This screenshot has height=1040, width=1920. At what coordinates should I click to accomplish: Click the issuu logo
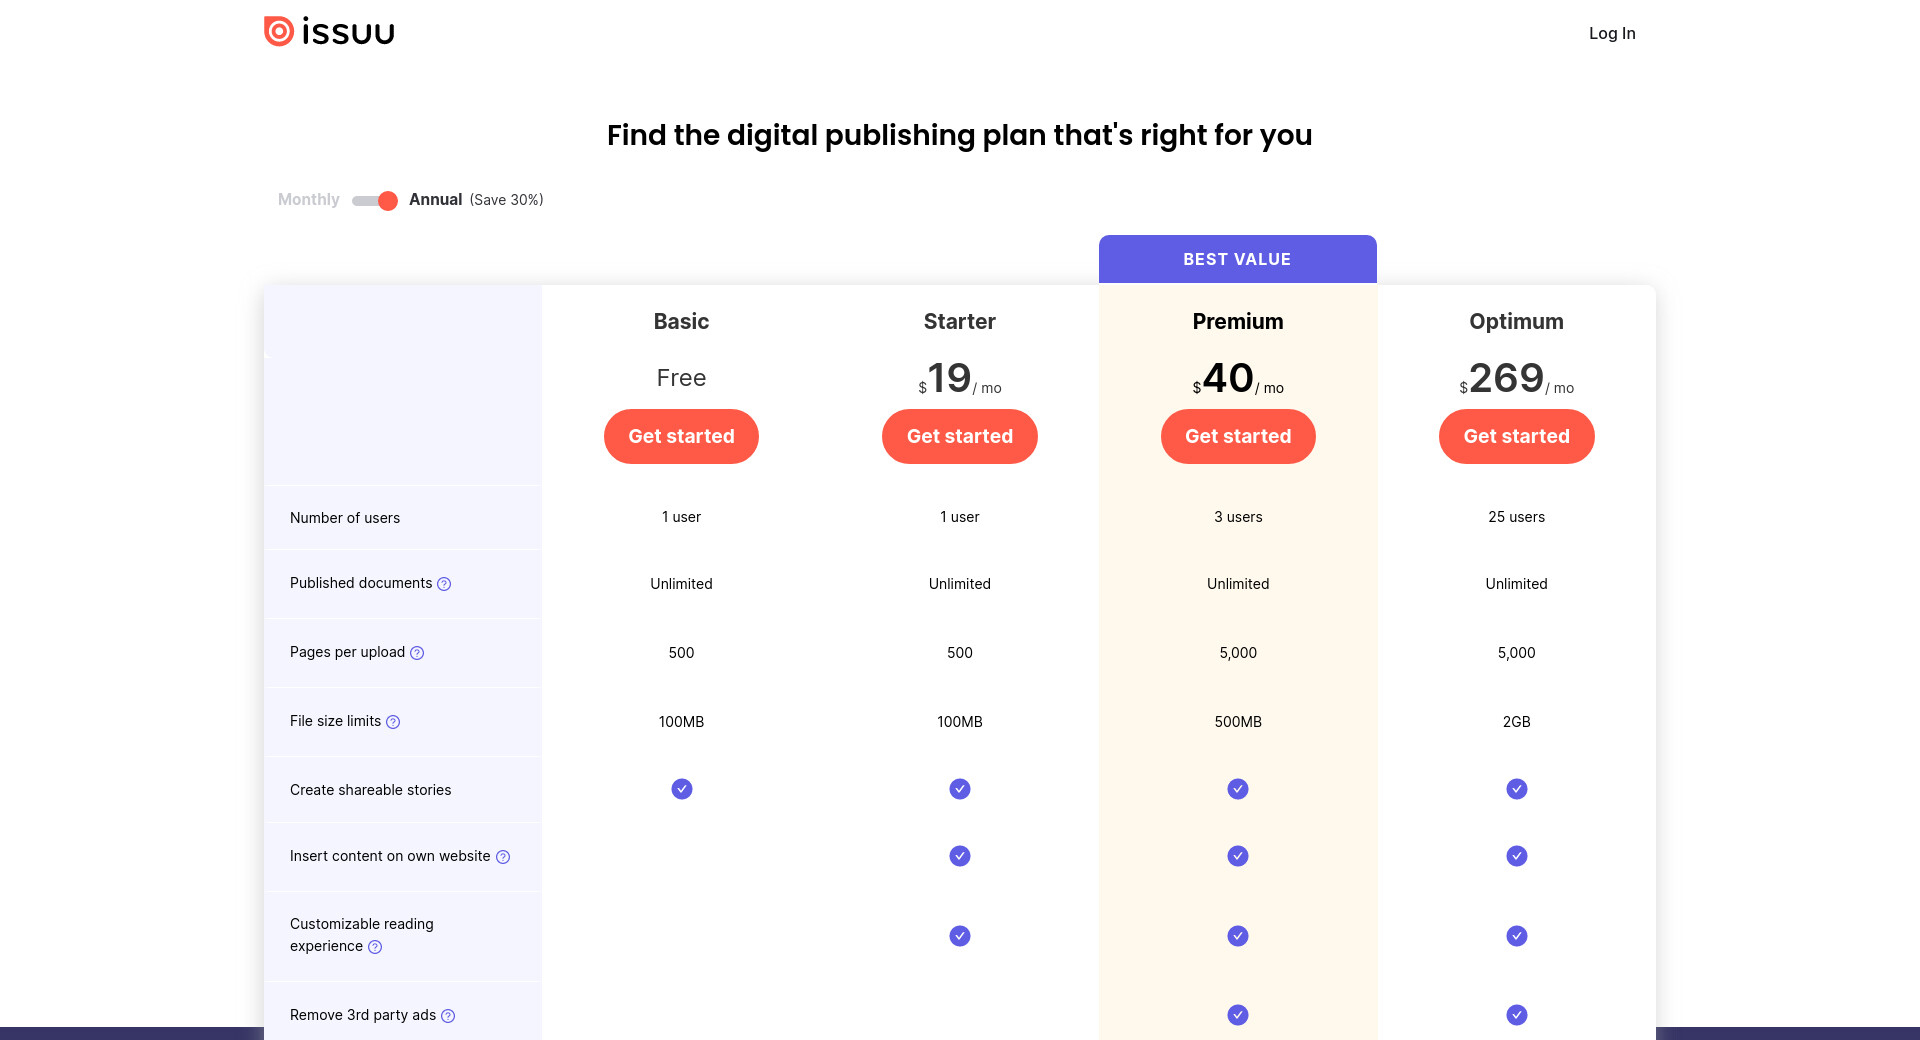point(329,32)
